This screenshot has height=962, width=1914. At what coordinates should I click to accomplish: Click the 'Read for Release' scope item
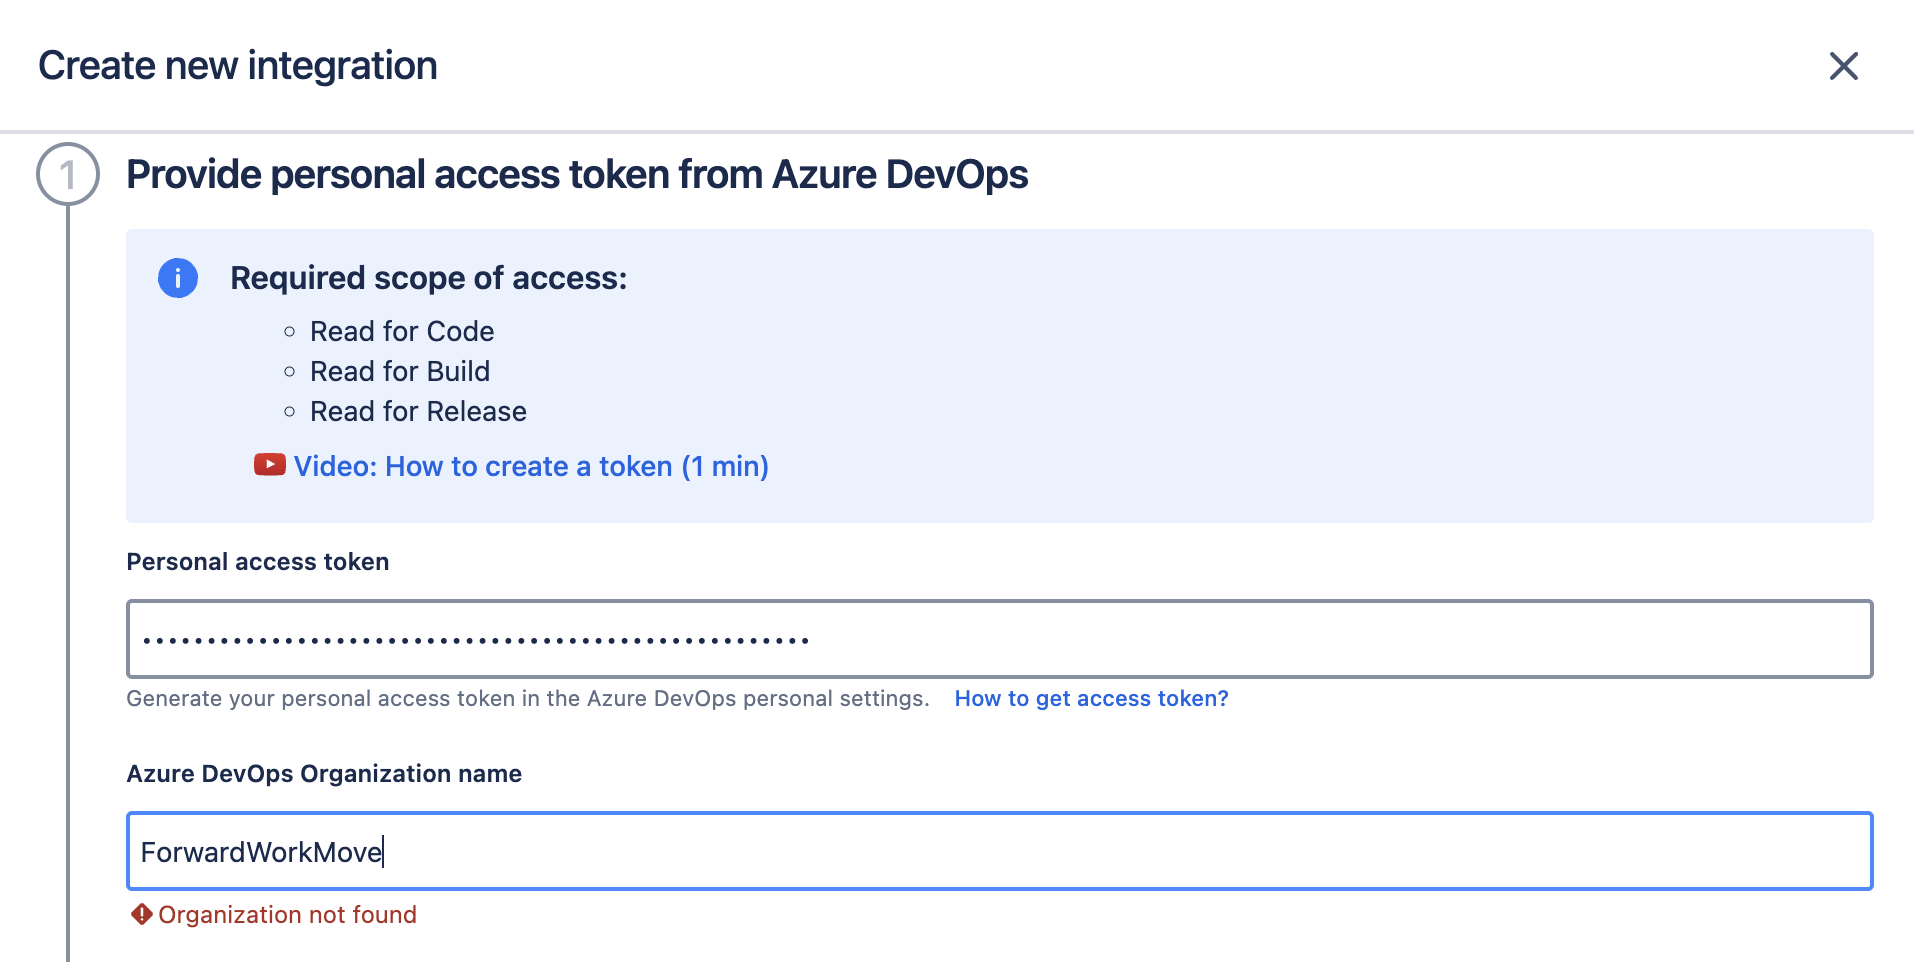(x=418, y=411)
